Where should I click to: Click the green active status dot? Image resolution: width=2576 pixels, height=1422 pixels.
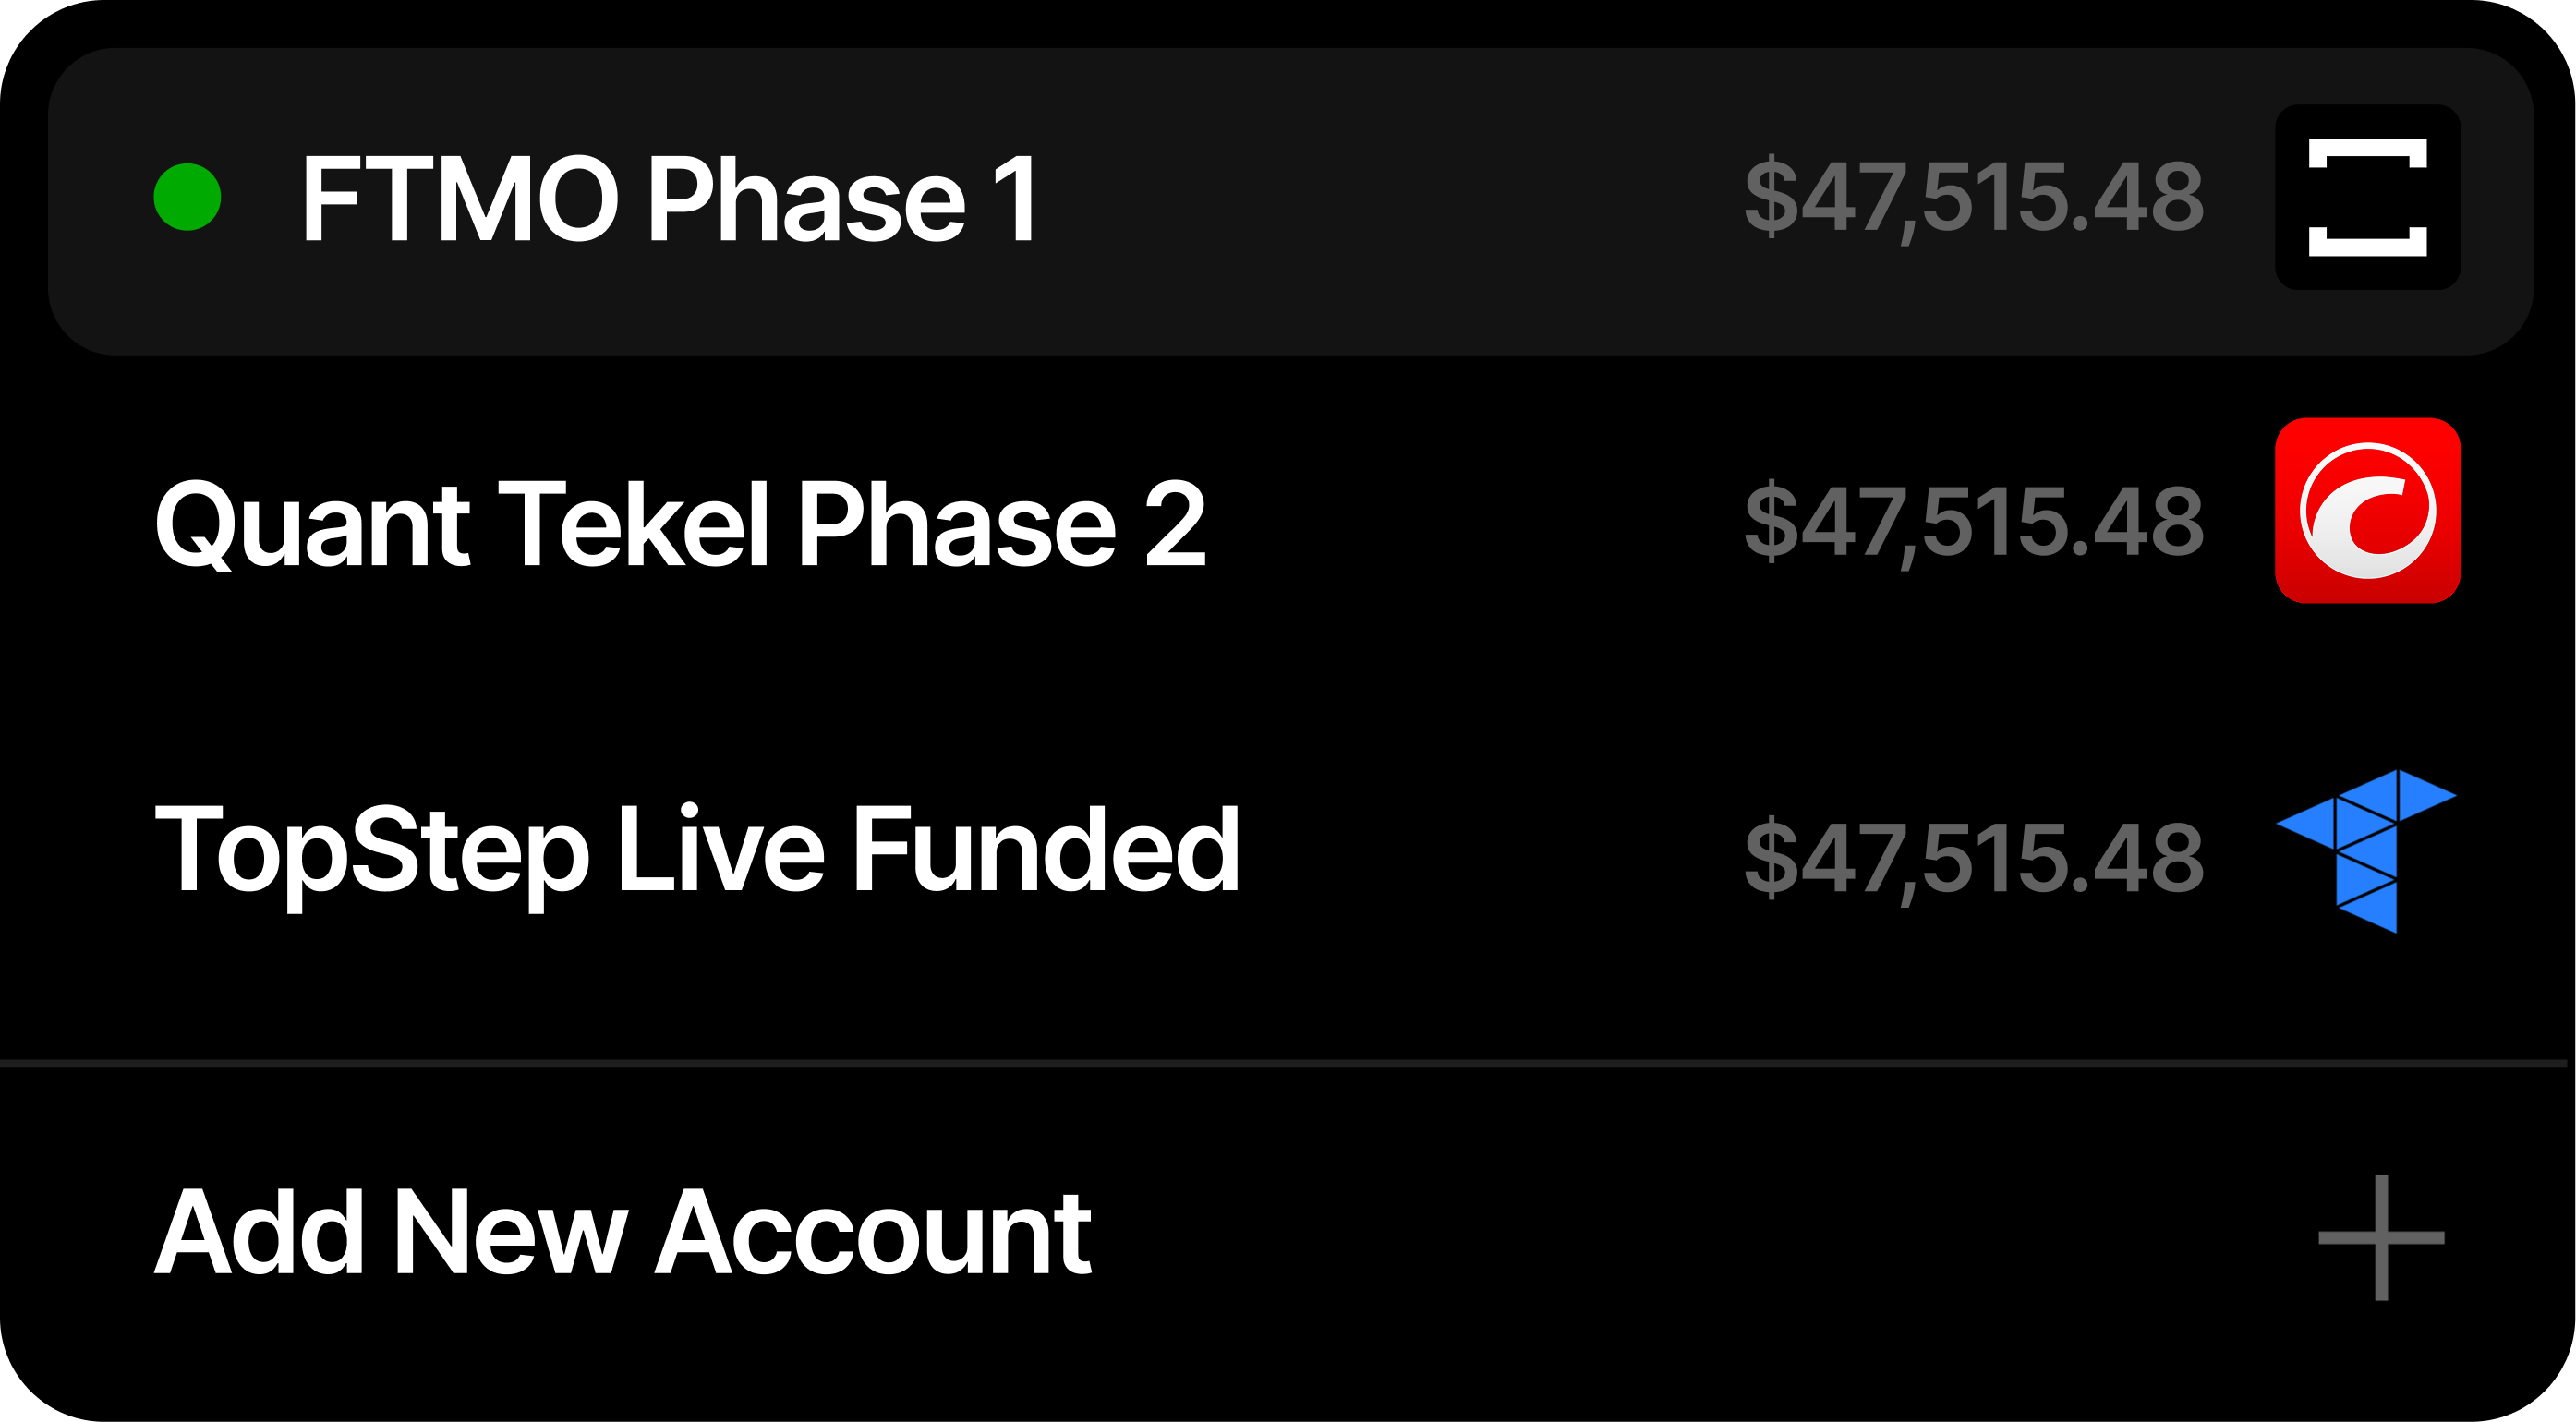point(187,197)
